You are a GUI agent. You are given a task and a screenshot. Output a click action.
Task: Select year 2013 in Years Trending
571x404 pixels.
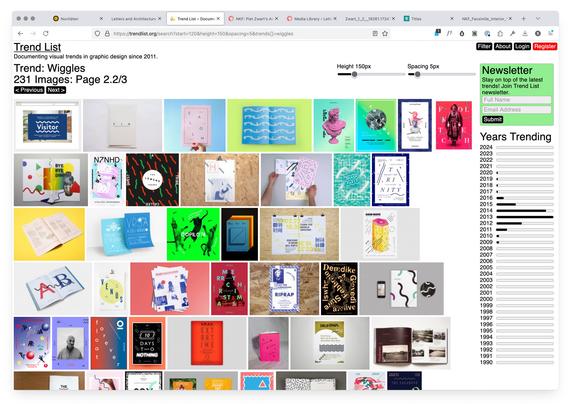516,217
